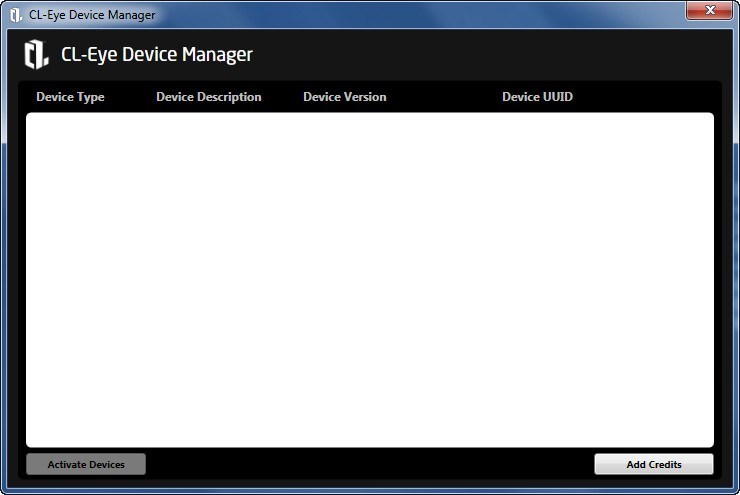Click the CL-Eye Device Manager heading text
The image size is (740, 495).
[x=157, y=55]
